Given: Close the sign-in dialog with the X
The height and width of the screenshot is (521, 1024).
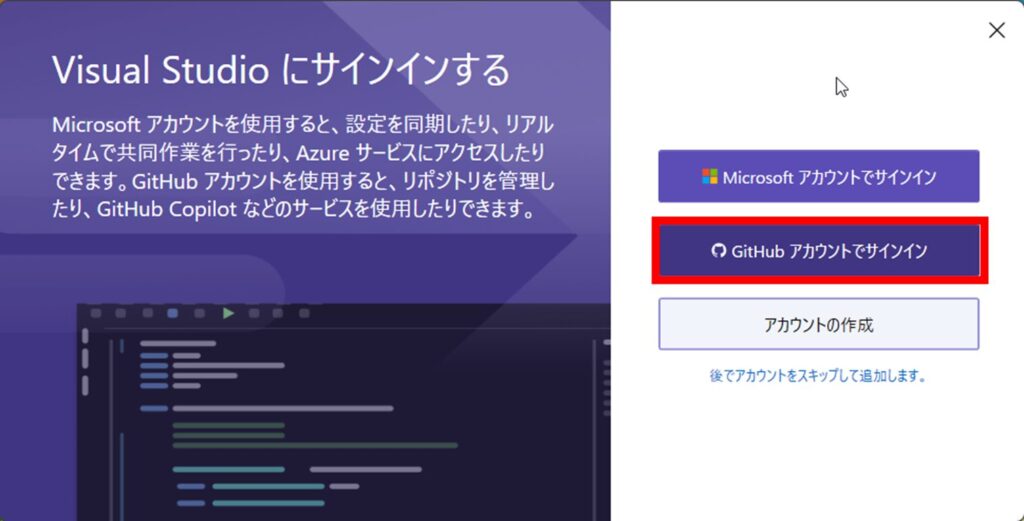Looking at the screenshot, I should (997, 30).
